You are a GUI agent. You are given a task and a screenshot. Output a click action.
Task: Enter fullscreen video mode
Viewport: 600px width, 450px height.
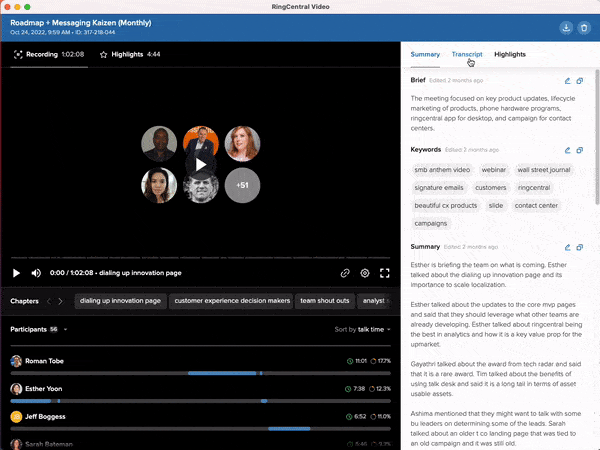click(x=384, y=272)
